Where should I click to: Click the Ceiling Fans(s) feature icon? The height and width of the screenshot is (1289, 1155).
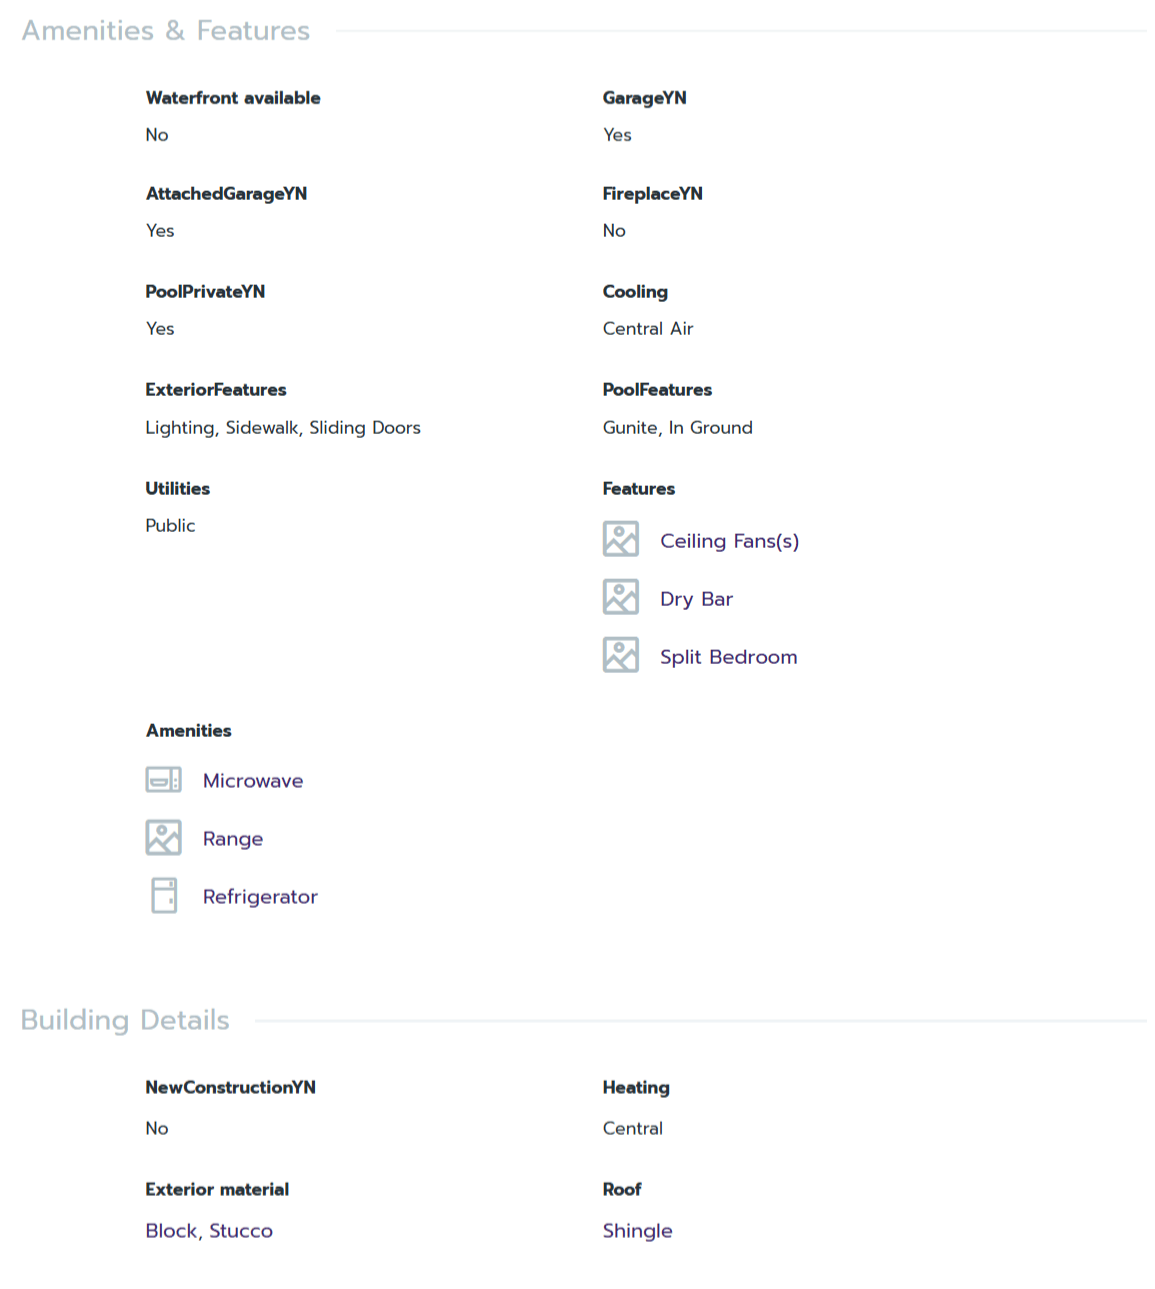point(620,539)
